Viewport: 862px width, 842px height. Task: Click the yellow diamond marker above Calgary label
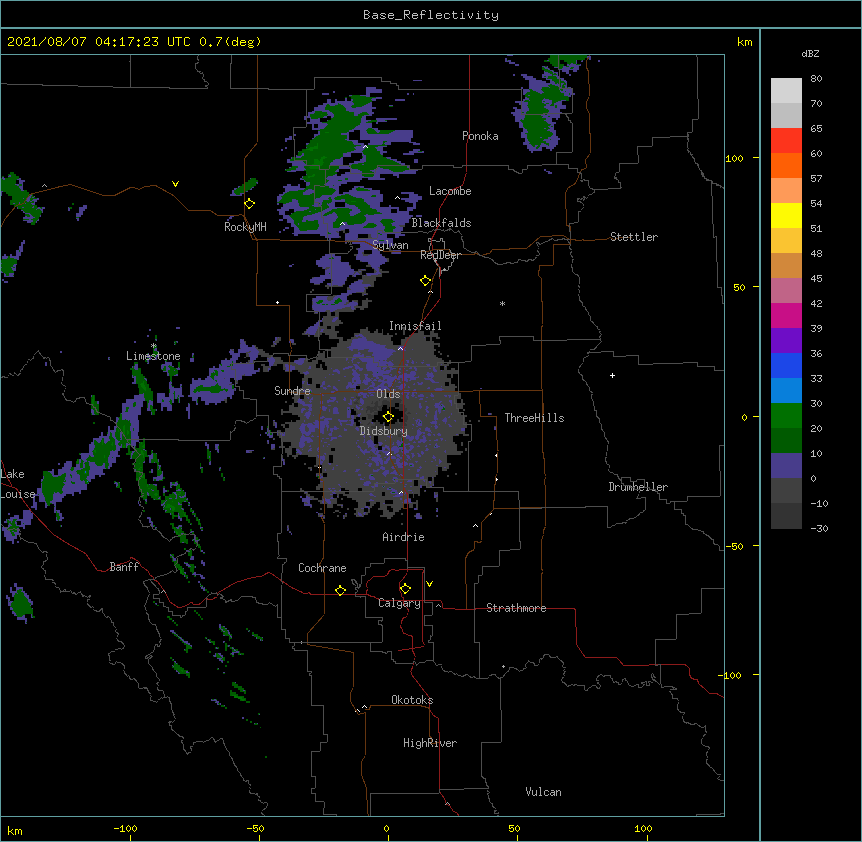click(405, 589)
